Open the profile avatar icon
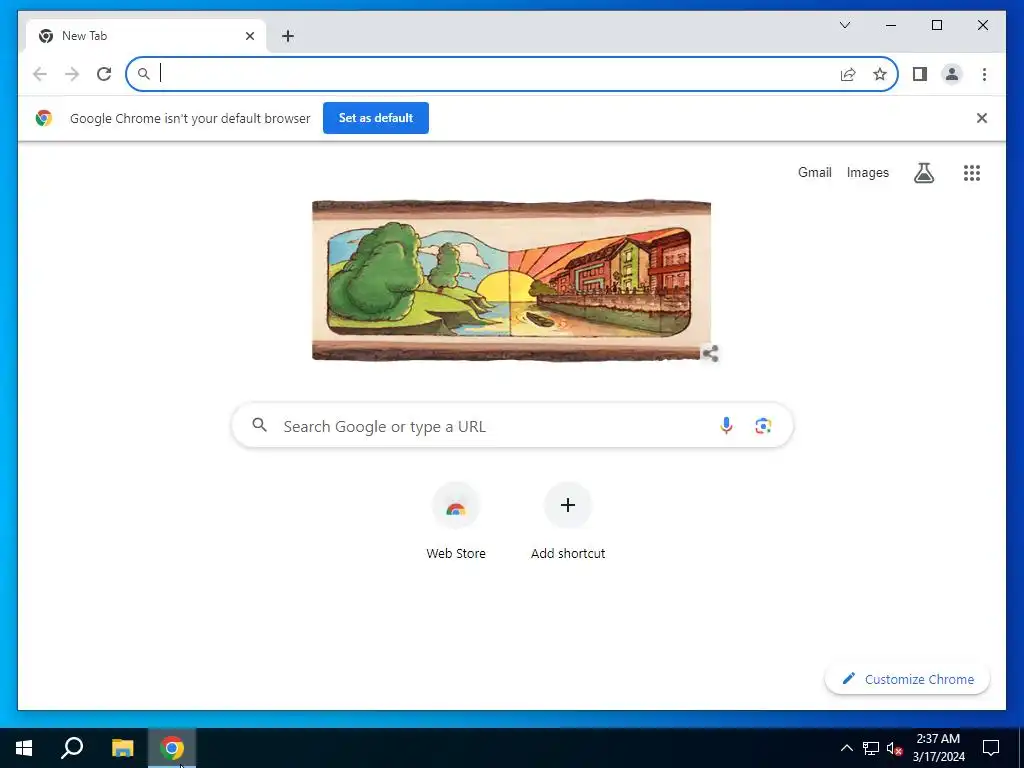 pyautogui.click(x=952, y=74)
